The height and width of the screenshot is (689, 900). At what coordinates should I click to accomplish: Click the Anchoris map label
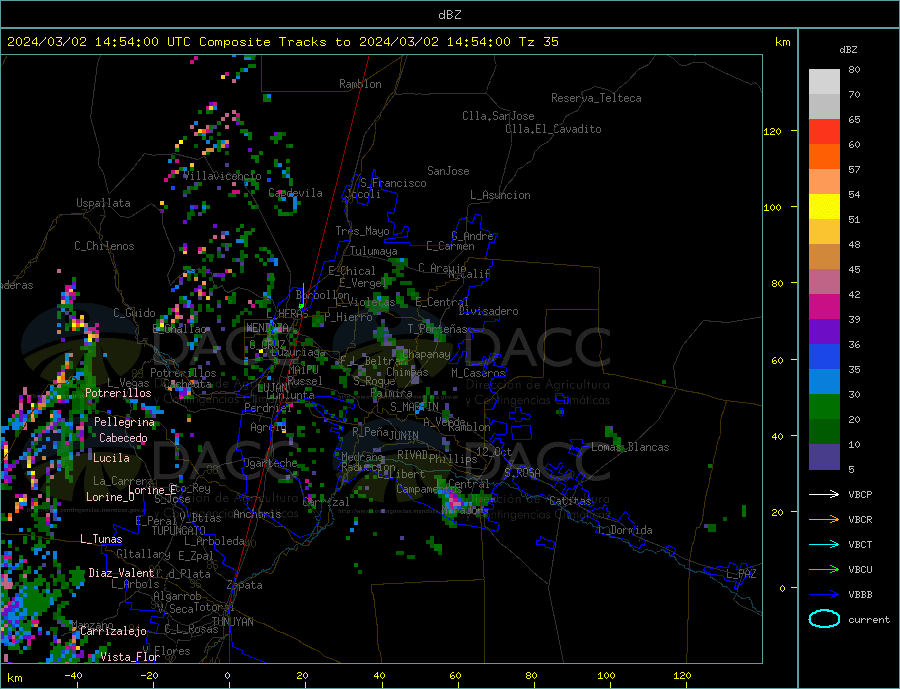coord(257,514)
